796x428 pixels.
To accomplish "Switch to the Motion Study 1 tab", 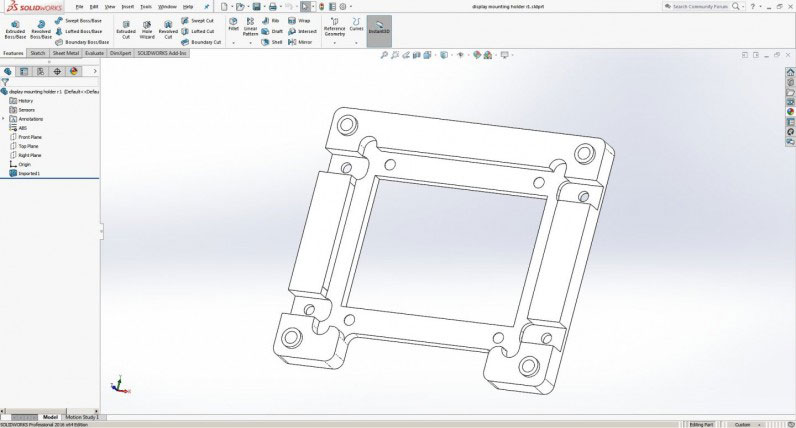I will 84,416.
